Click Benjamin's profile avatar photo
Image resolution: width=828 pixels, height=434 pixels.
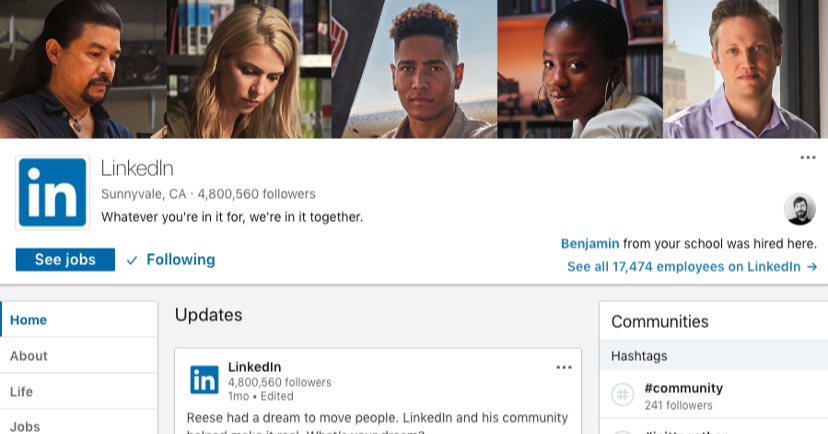pyautogui.click(x=799, y=209)
